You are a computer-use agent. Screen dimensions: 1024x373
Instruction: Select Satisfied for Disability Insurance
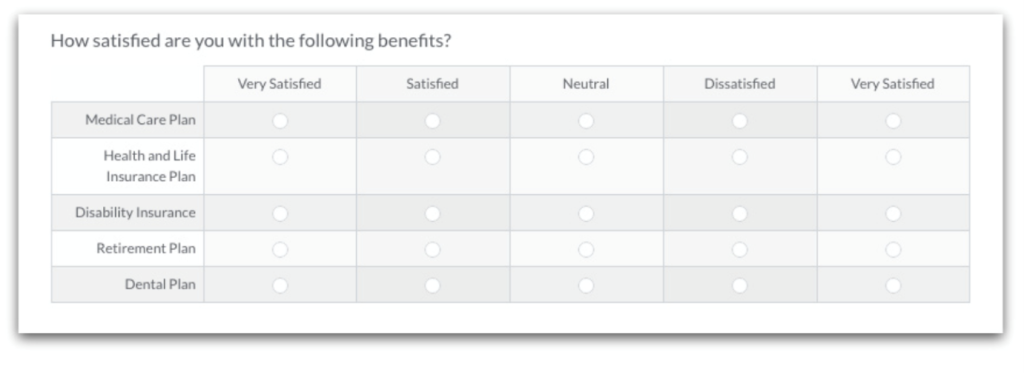tap(432, 214)
